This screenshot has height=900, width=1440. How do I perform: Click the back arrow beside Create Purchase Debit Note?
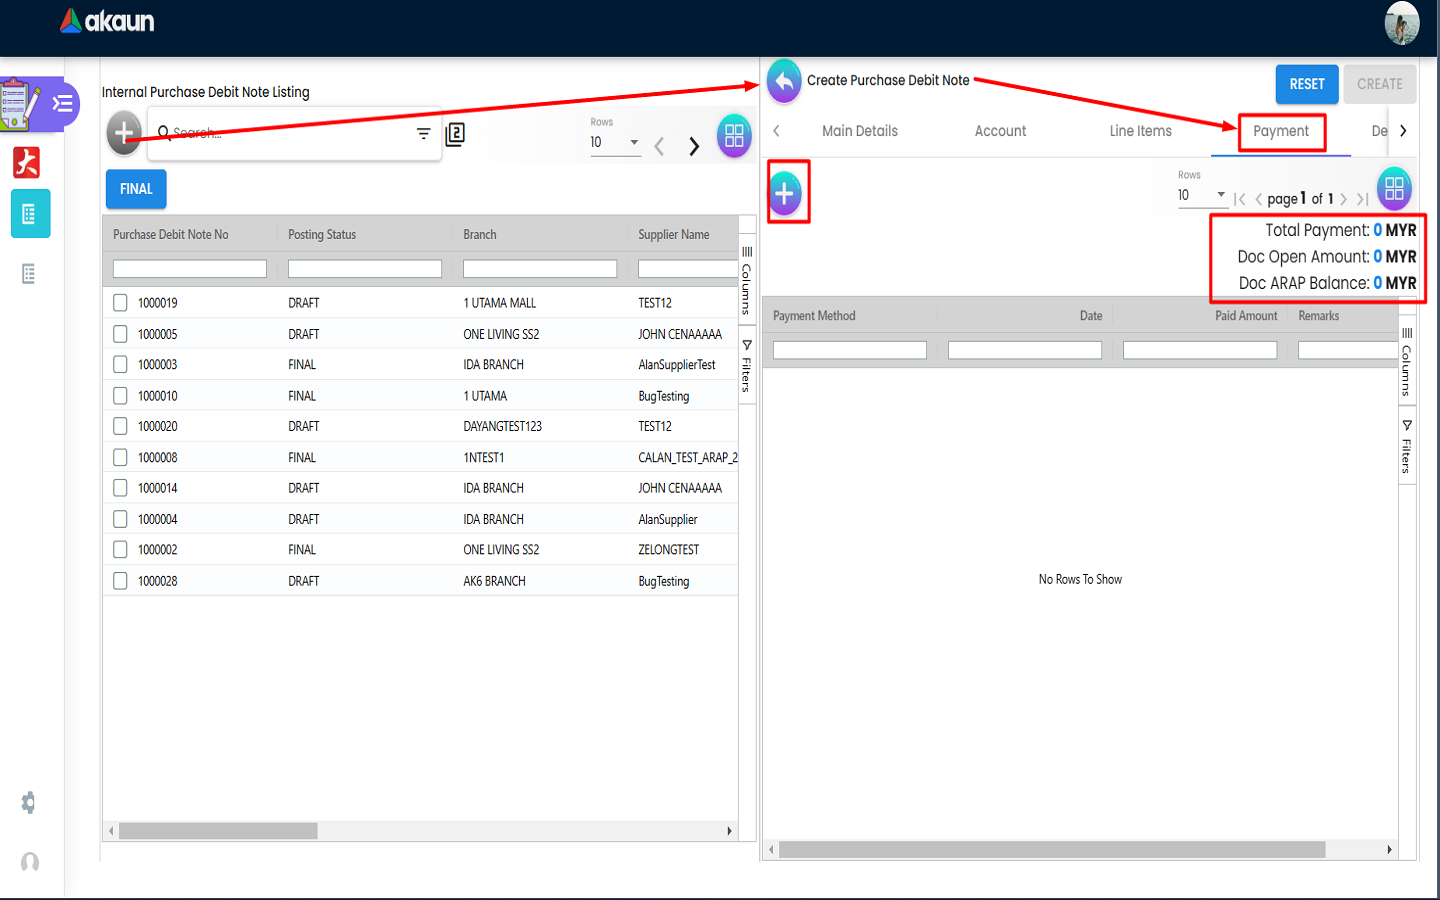(x=784, y=81)
